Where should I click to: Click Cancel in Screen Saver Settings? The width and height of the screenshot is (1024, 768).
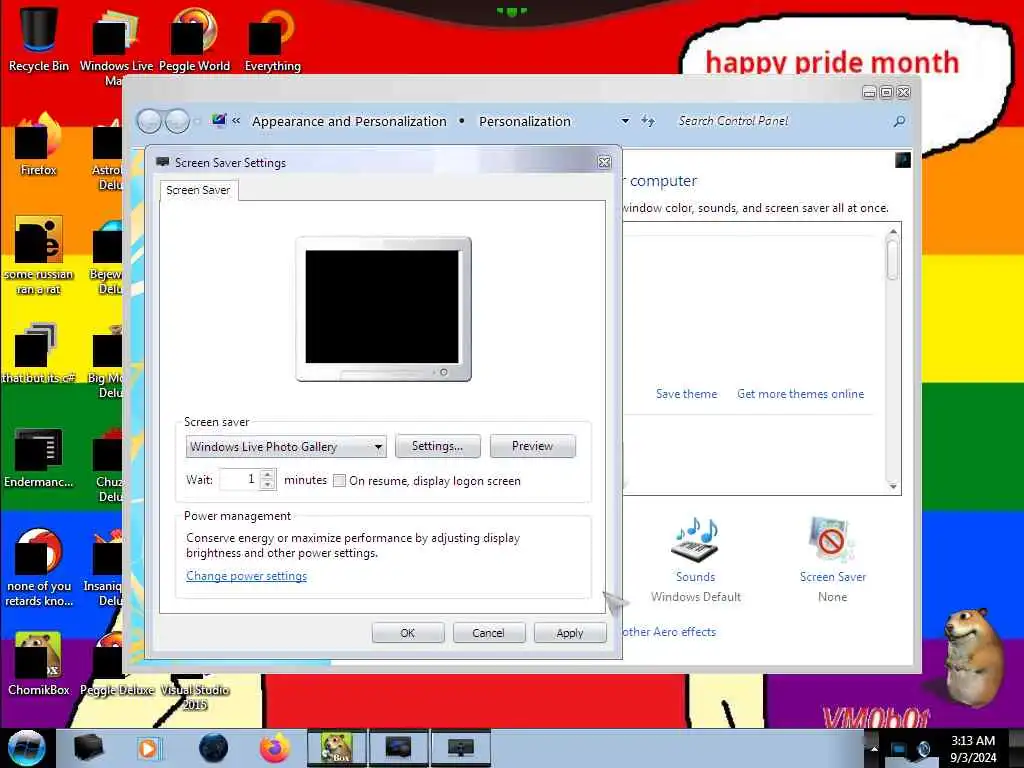(x=488, y=633)
